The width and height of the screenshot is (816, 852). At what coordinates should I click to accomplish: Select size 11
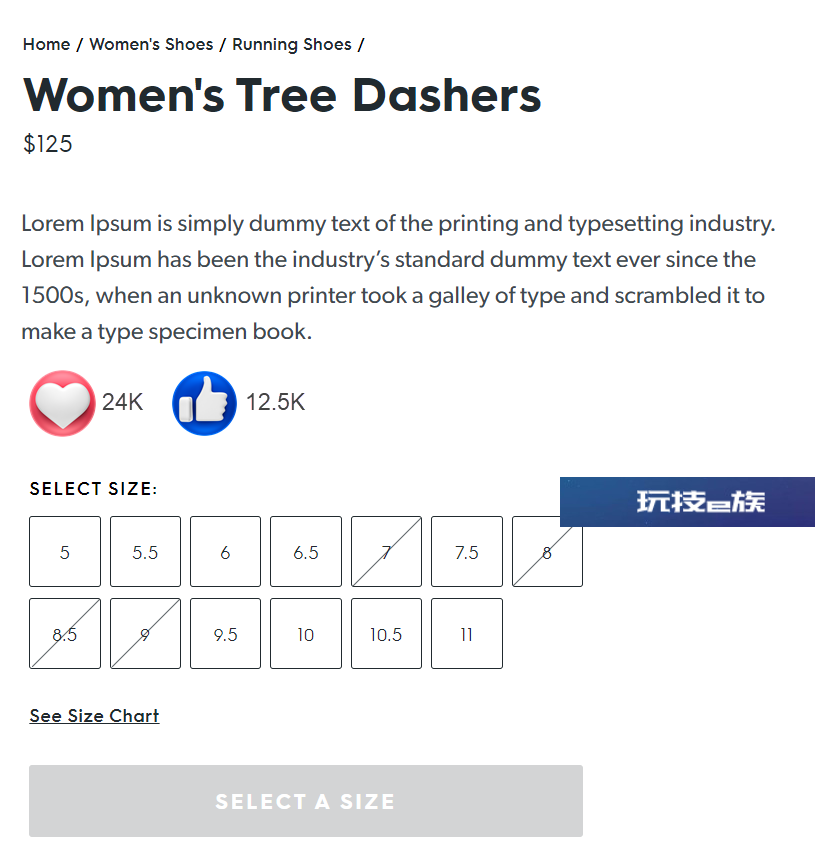click(x=467, y=634)
